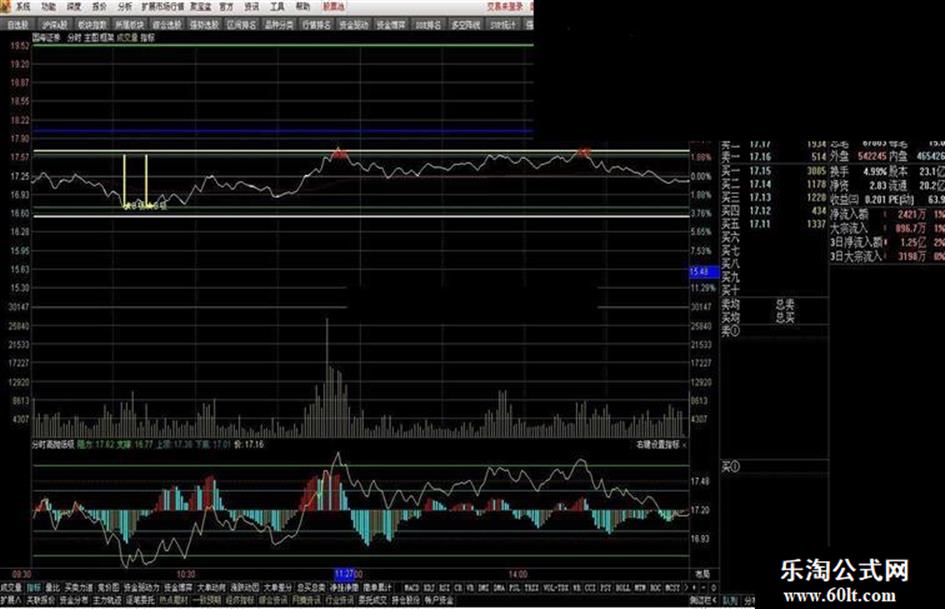Close the 右键设置指标 hint with its × icon
Viewport: 945px width, 609px height.
pyautogui.click(x=685, y=445)
